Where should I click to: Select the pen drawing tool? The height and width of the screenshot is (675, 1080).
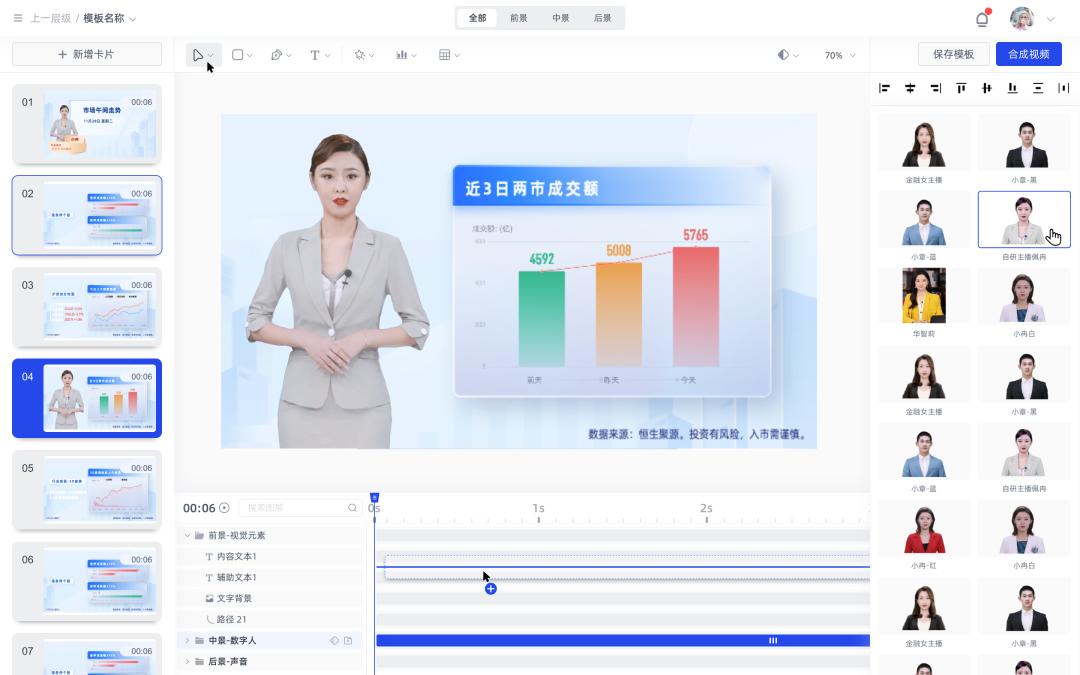coord(276,55)
